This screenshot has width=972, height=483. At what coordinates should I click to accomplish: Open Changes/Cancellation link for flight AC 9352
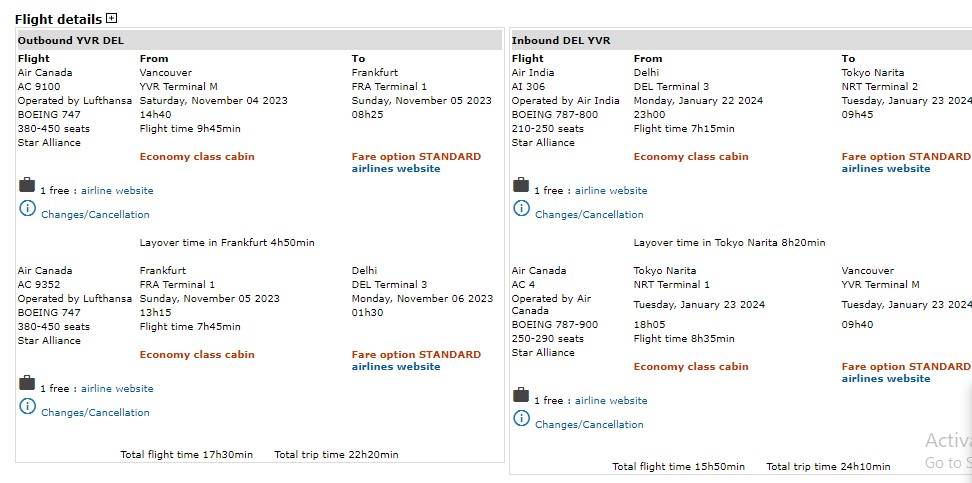95,413
